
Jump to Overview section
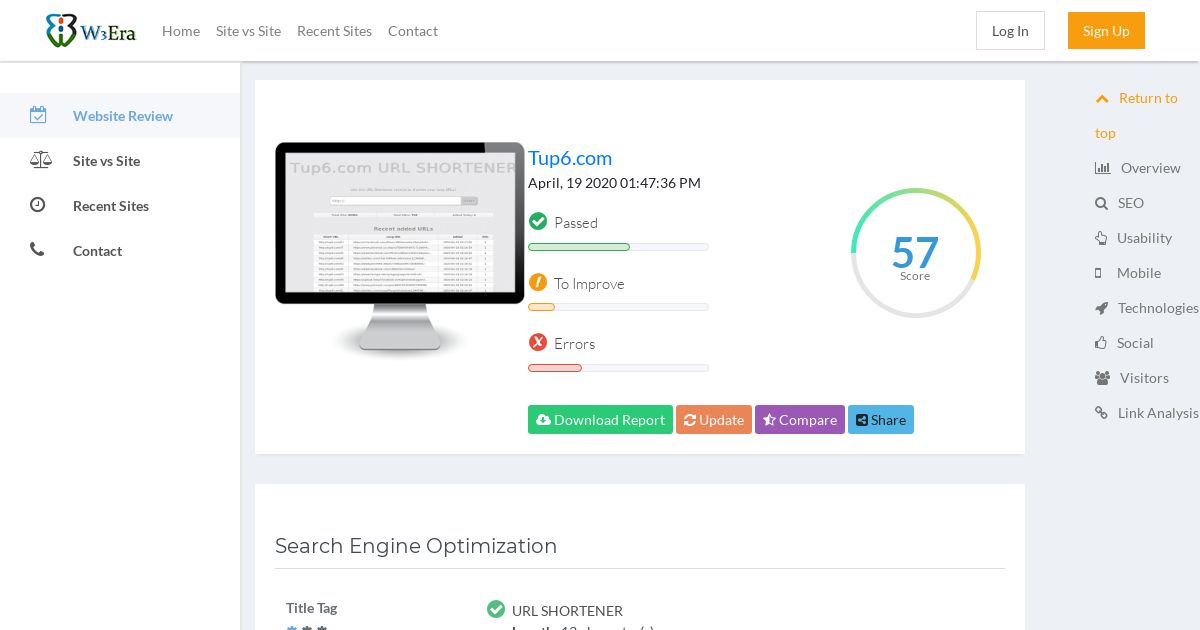click(x=1151, y=168)
